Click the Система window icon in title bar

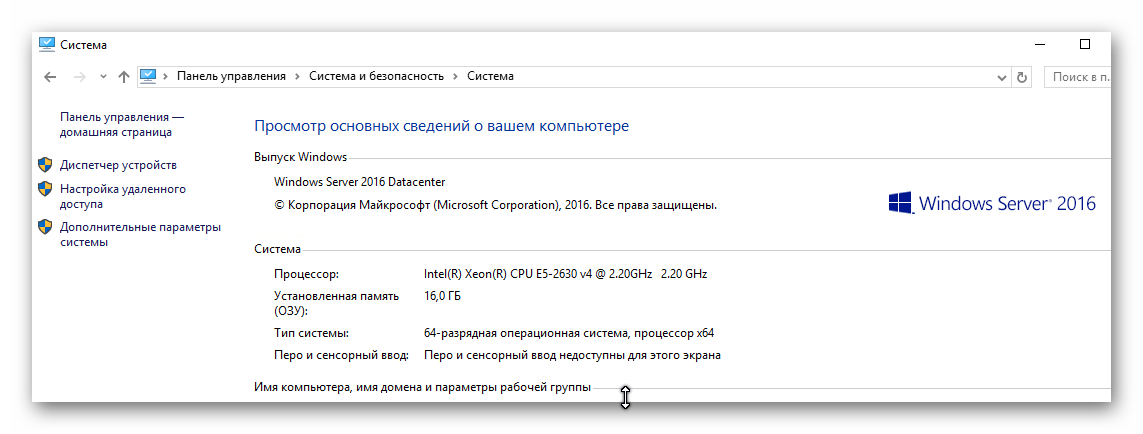[46, 45]
